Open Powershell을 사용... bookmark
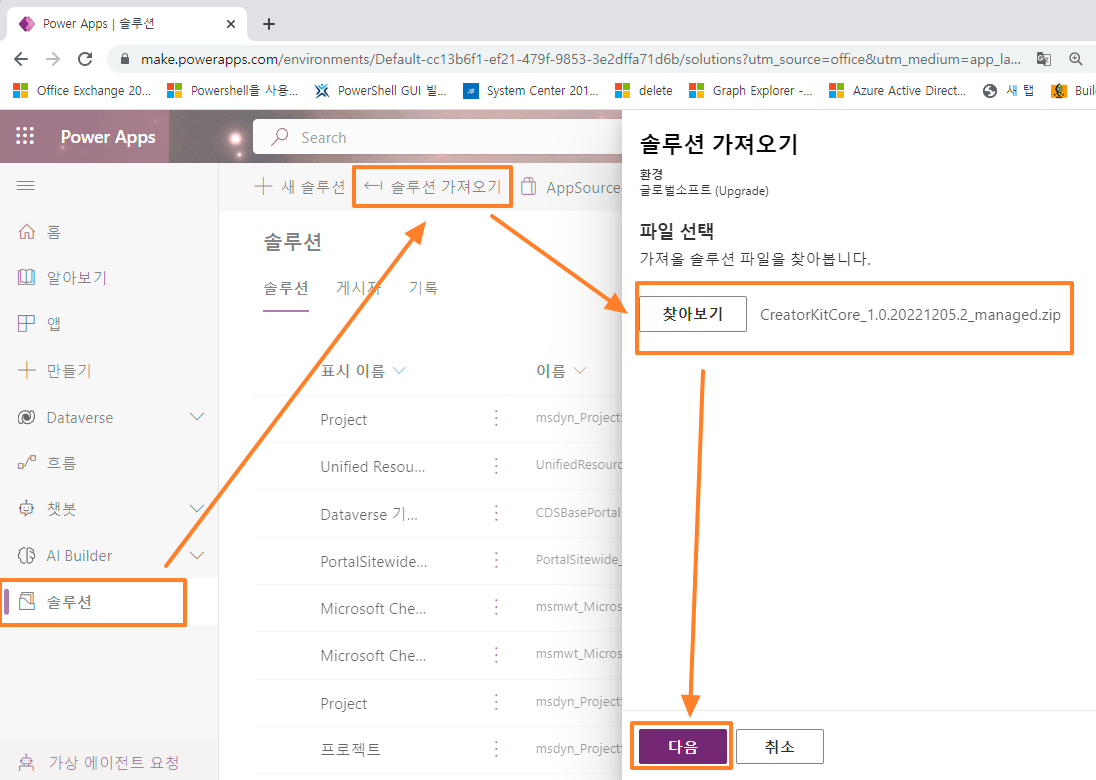 (232, 90)
